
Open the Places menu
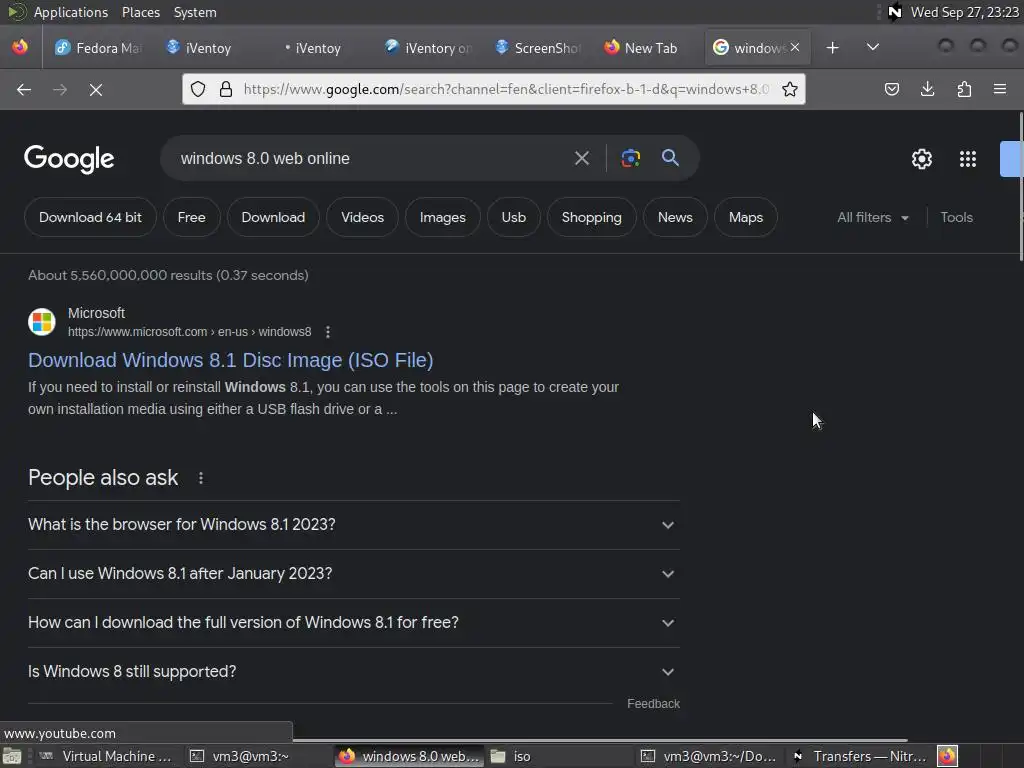point(140,12)
